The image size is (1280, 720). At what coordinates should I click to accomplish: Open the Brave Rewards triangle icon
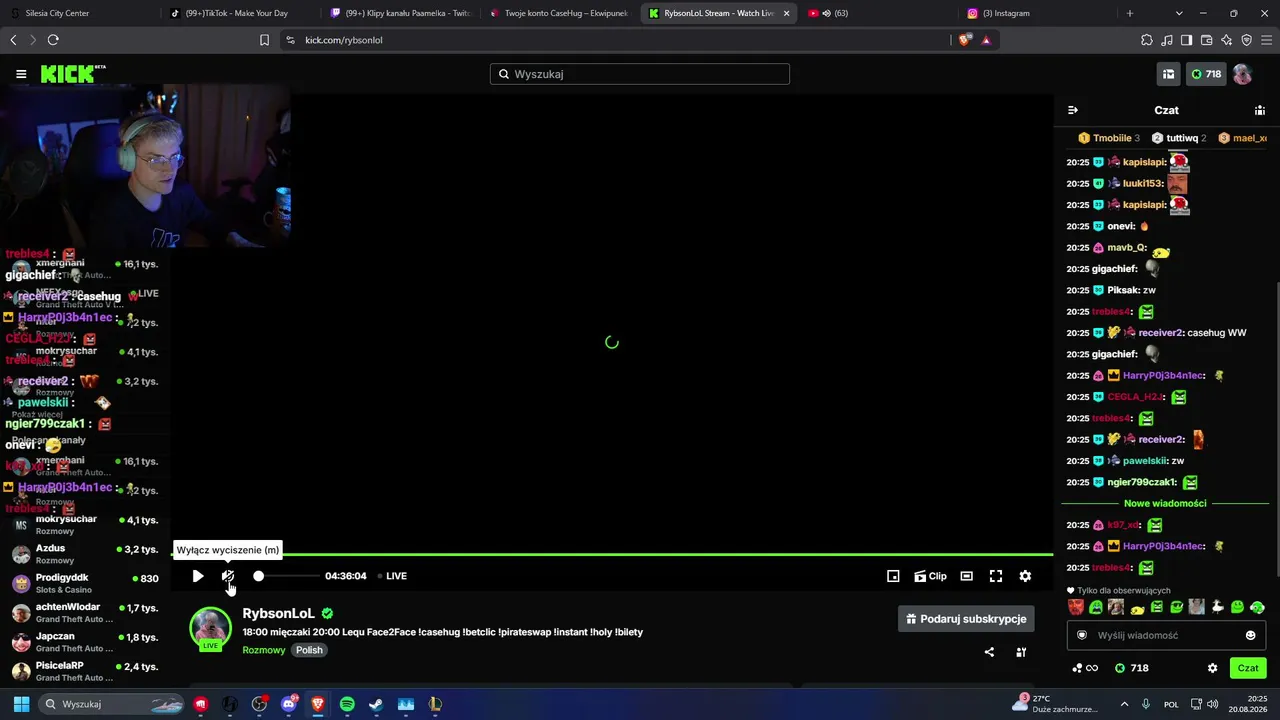click(986, 40)
